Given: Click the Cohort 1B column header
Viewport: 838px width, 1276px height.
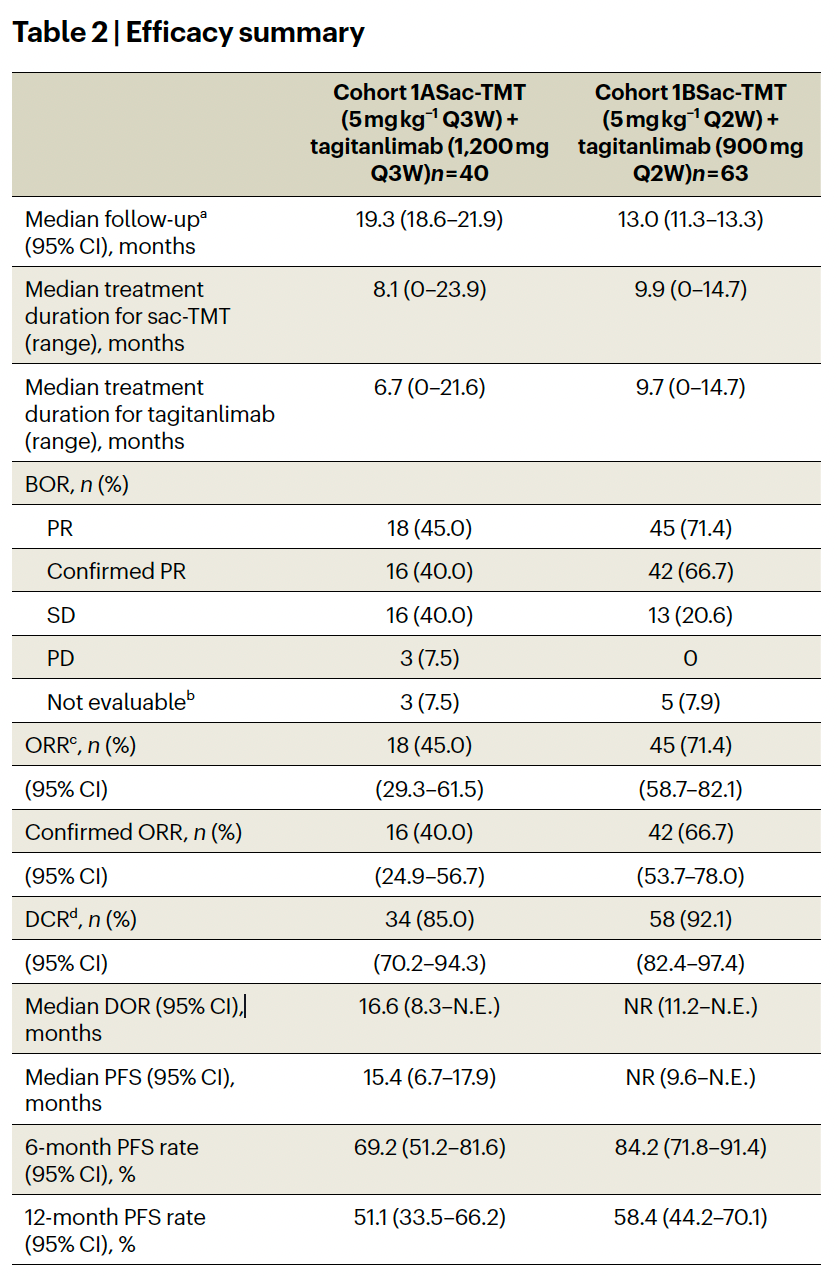Looking at the screenshot, I should 690,135.
